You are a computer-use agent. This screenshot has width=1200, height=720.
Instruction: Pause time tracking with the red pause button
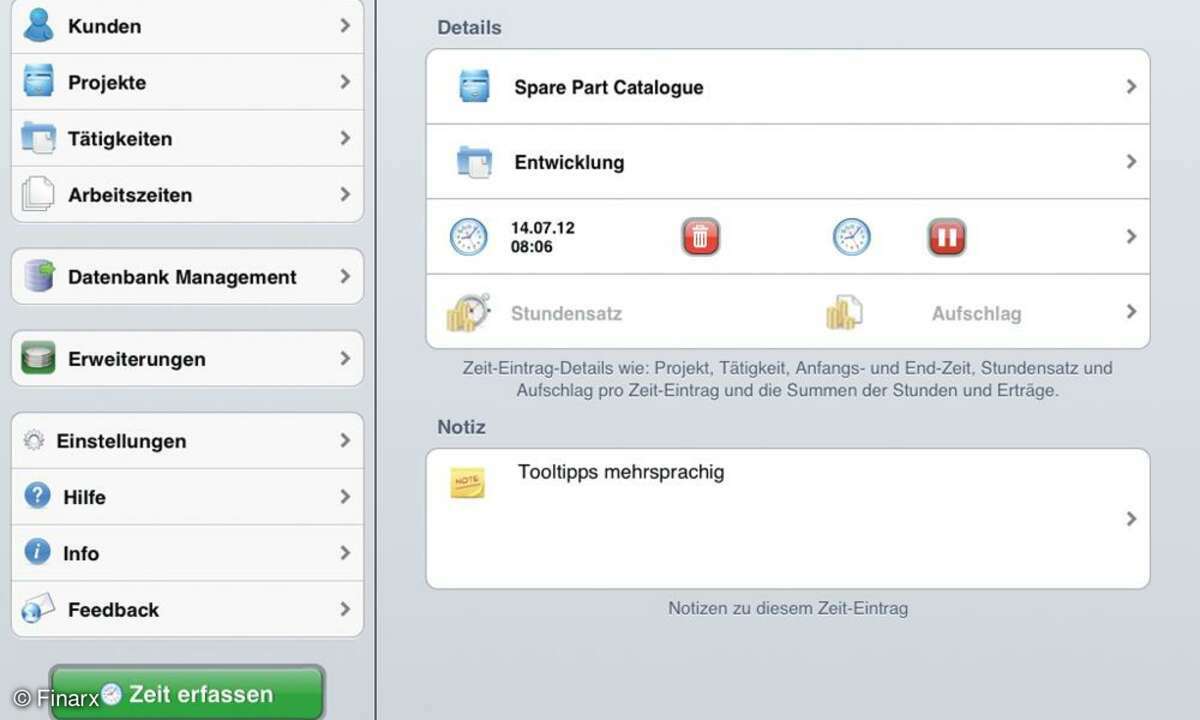946,237
